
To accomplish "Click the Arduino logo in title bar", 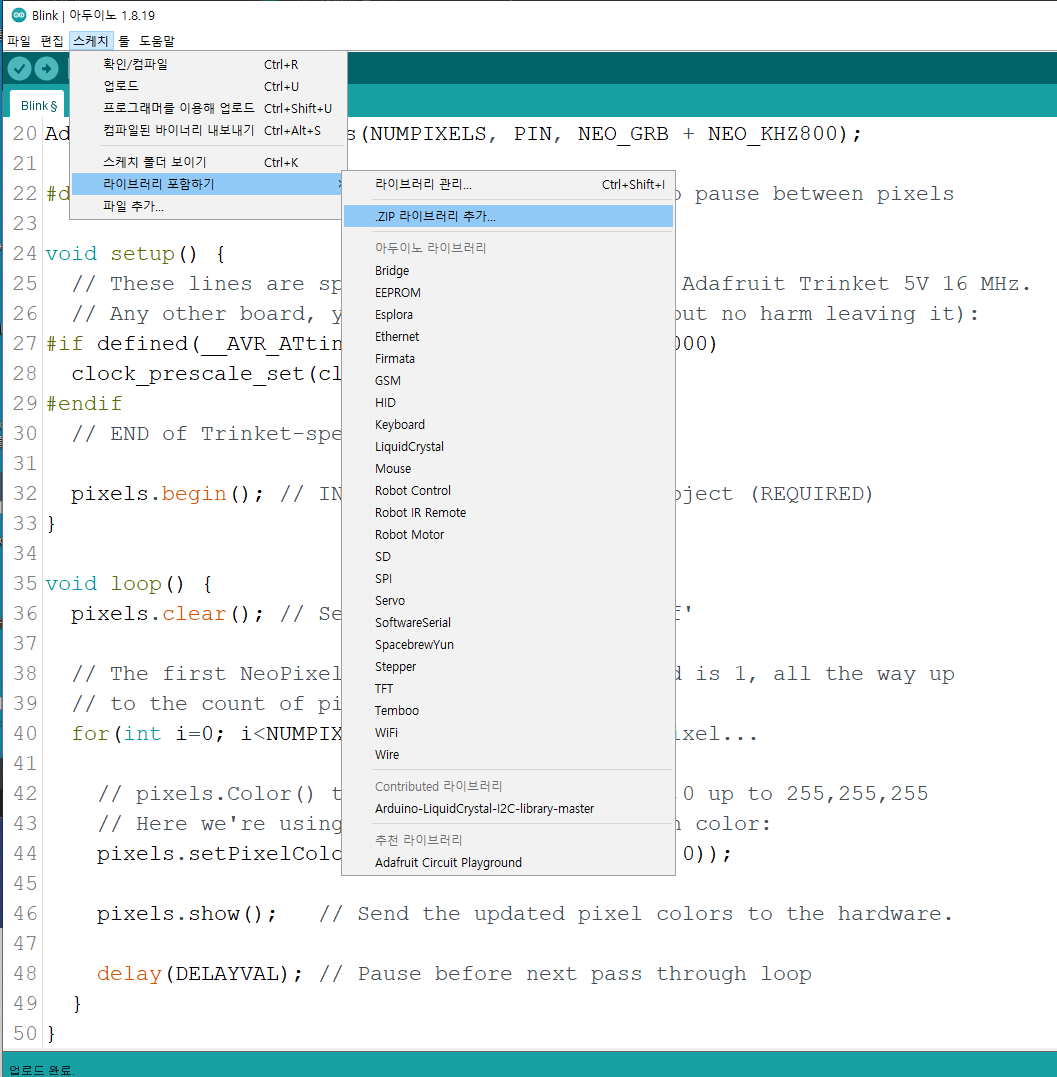I will coord(19,14).
